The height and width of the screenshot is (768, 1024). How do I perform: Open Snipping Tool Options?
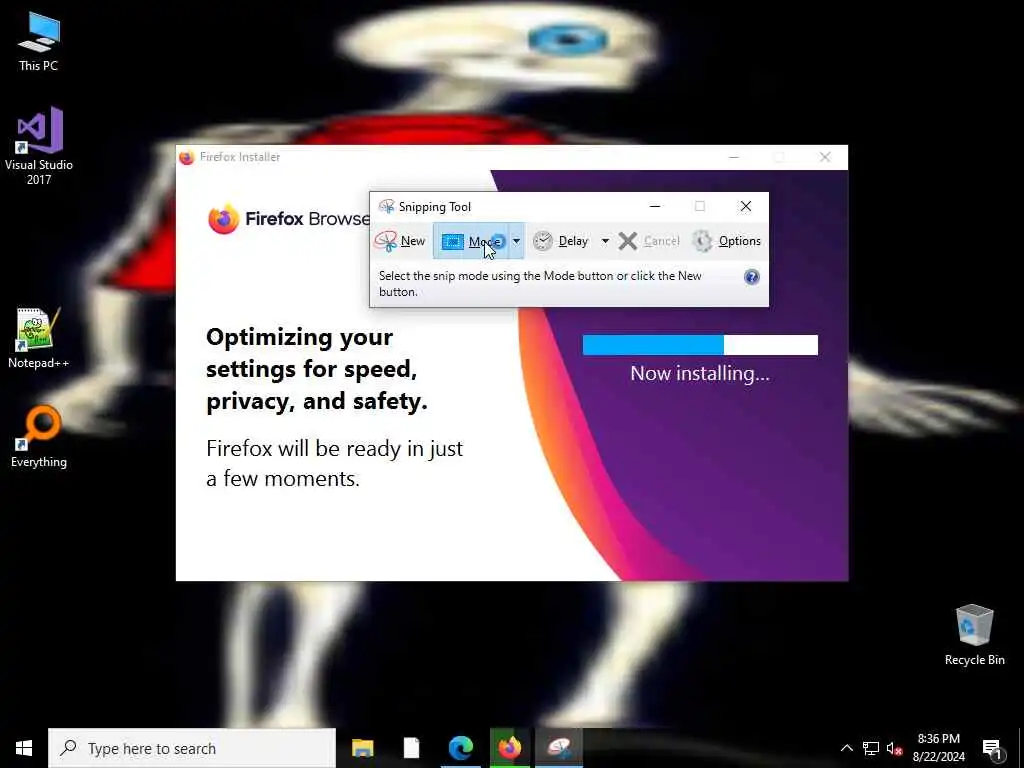pyautogui.click(x=726, y=241)
